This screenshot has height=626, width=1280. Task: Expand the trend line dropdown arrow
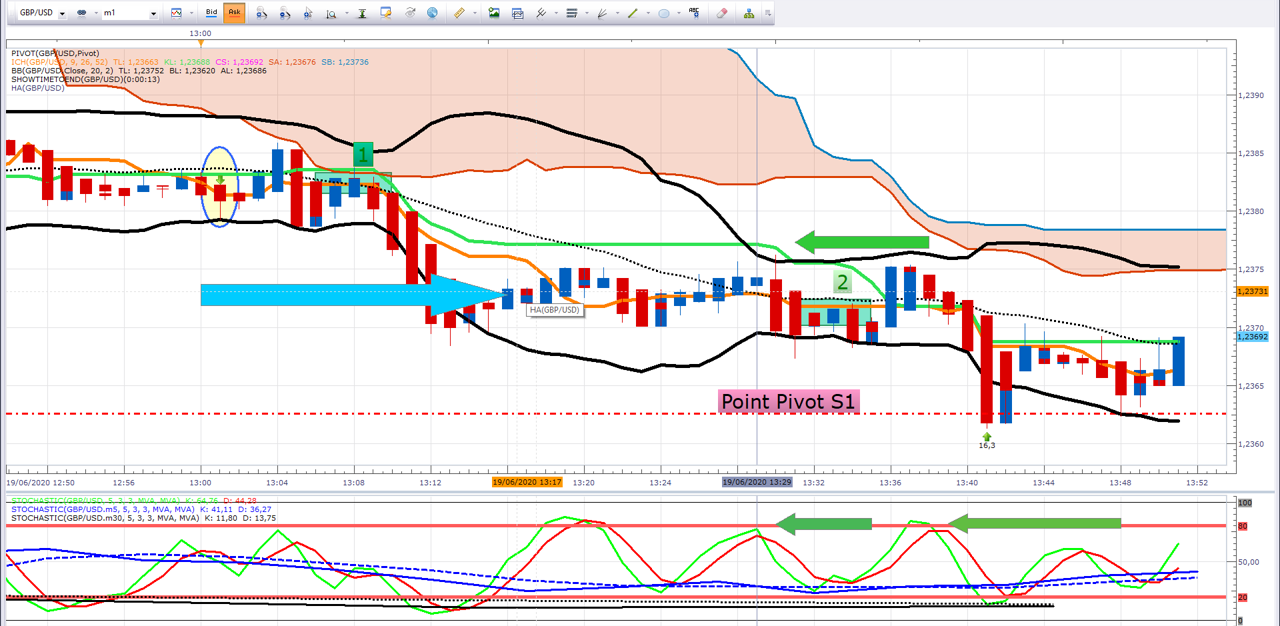coord(647,14)
